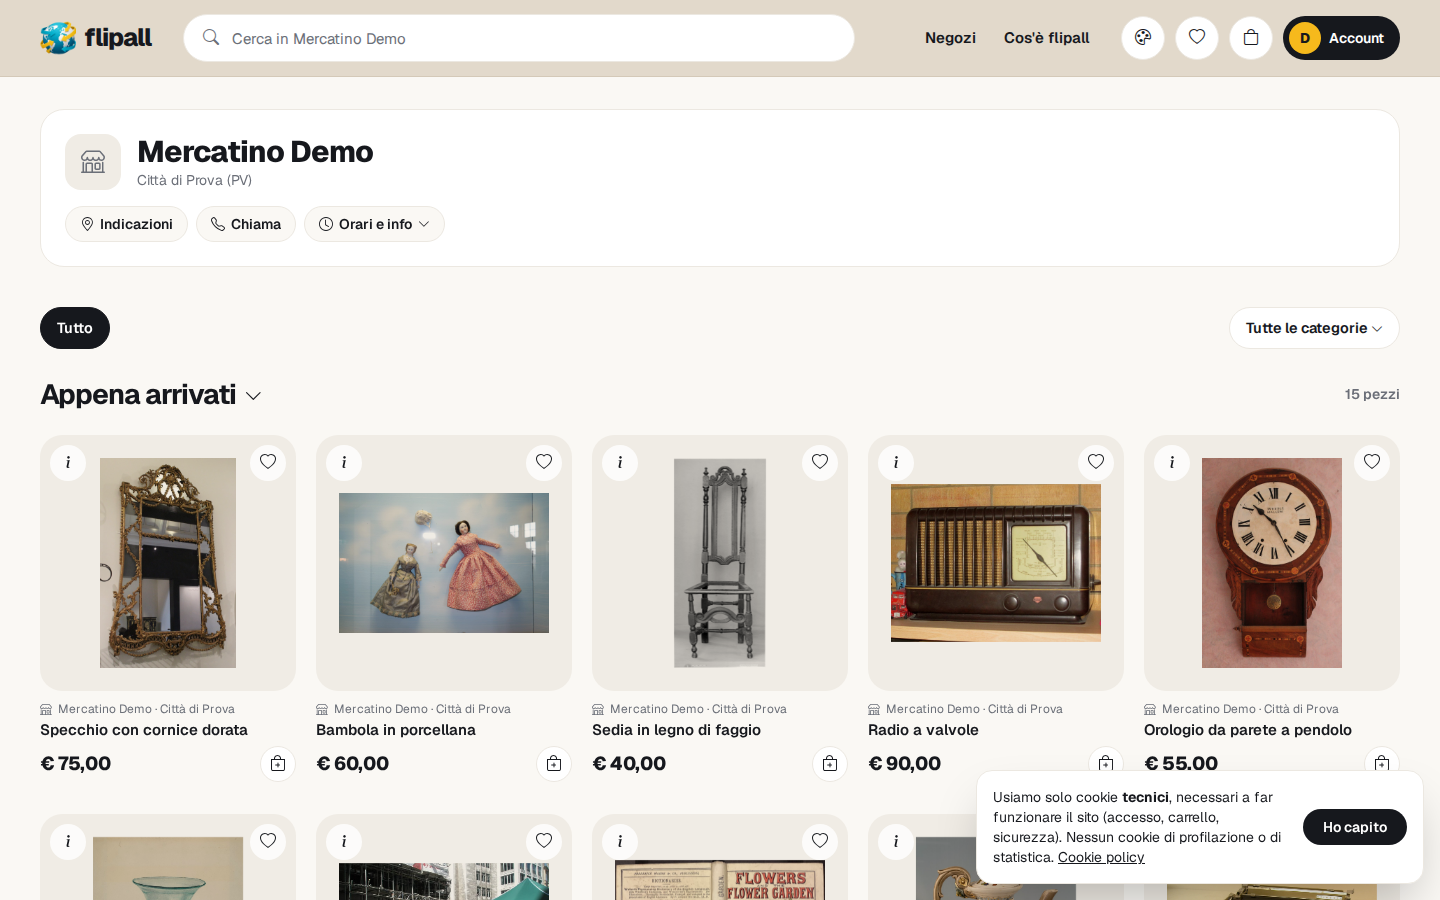Select the Tutto filter tab

75,328
